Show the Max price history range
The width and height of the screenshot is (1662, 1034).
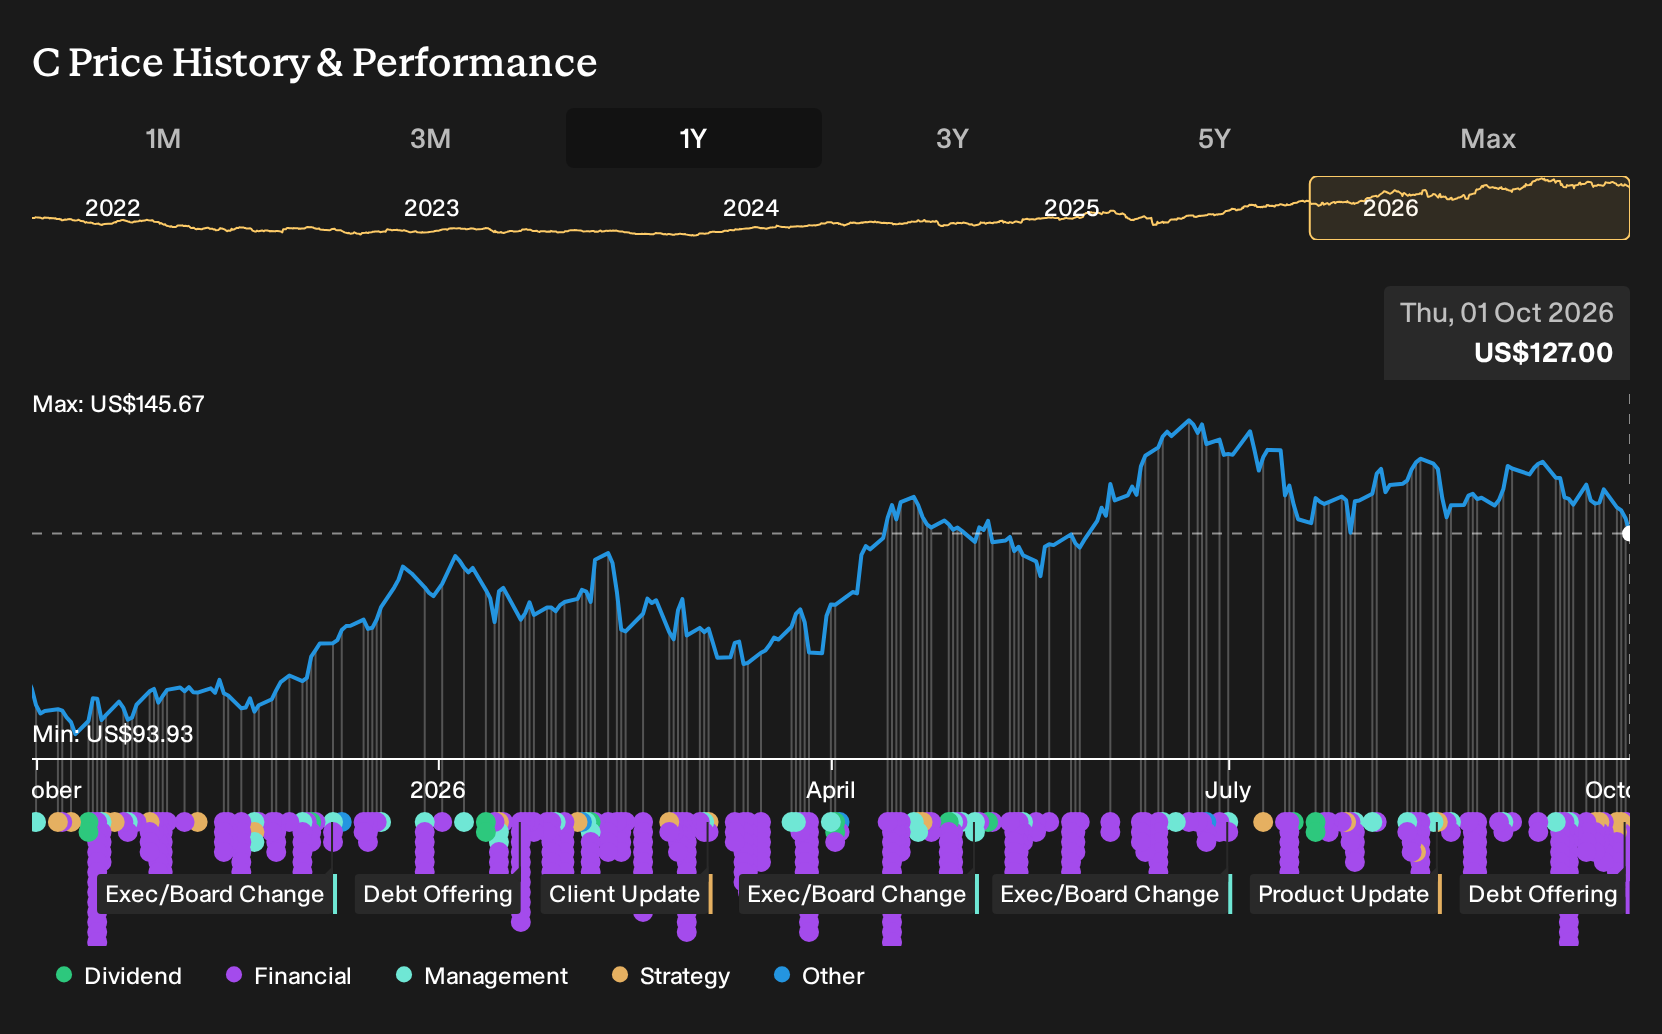coord(1488,138)
